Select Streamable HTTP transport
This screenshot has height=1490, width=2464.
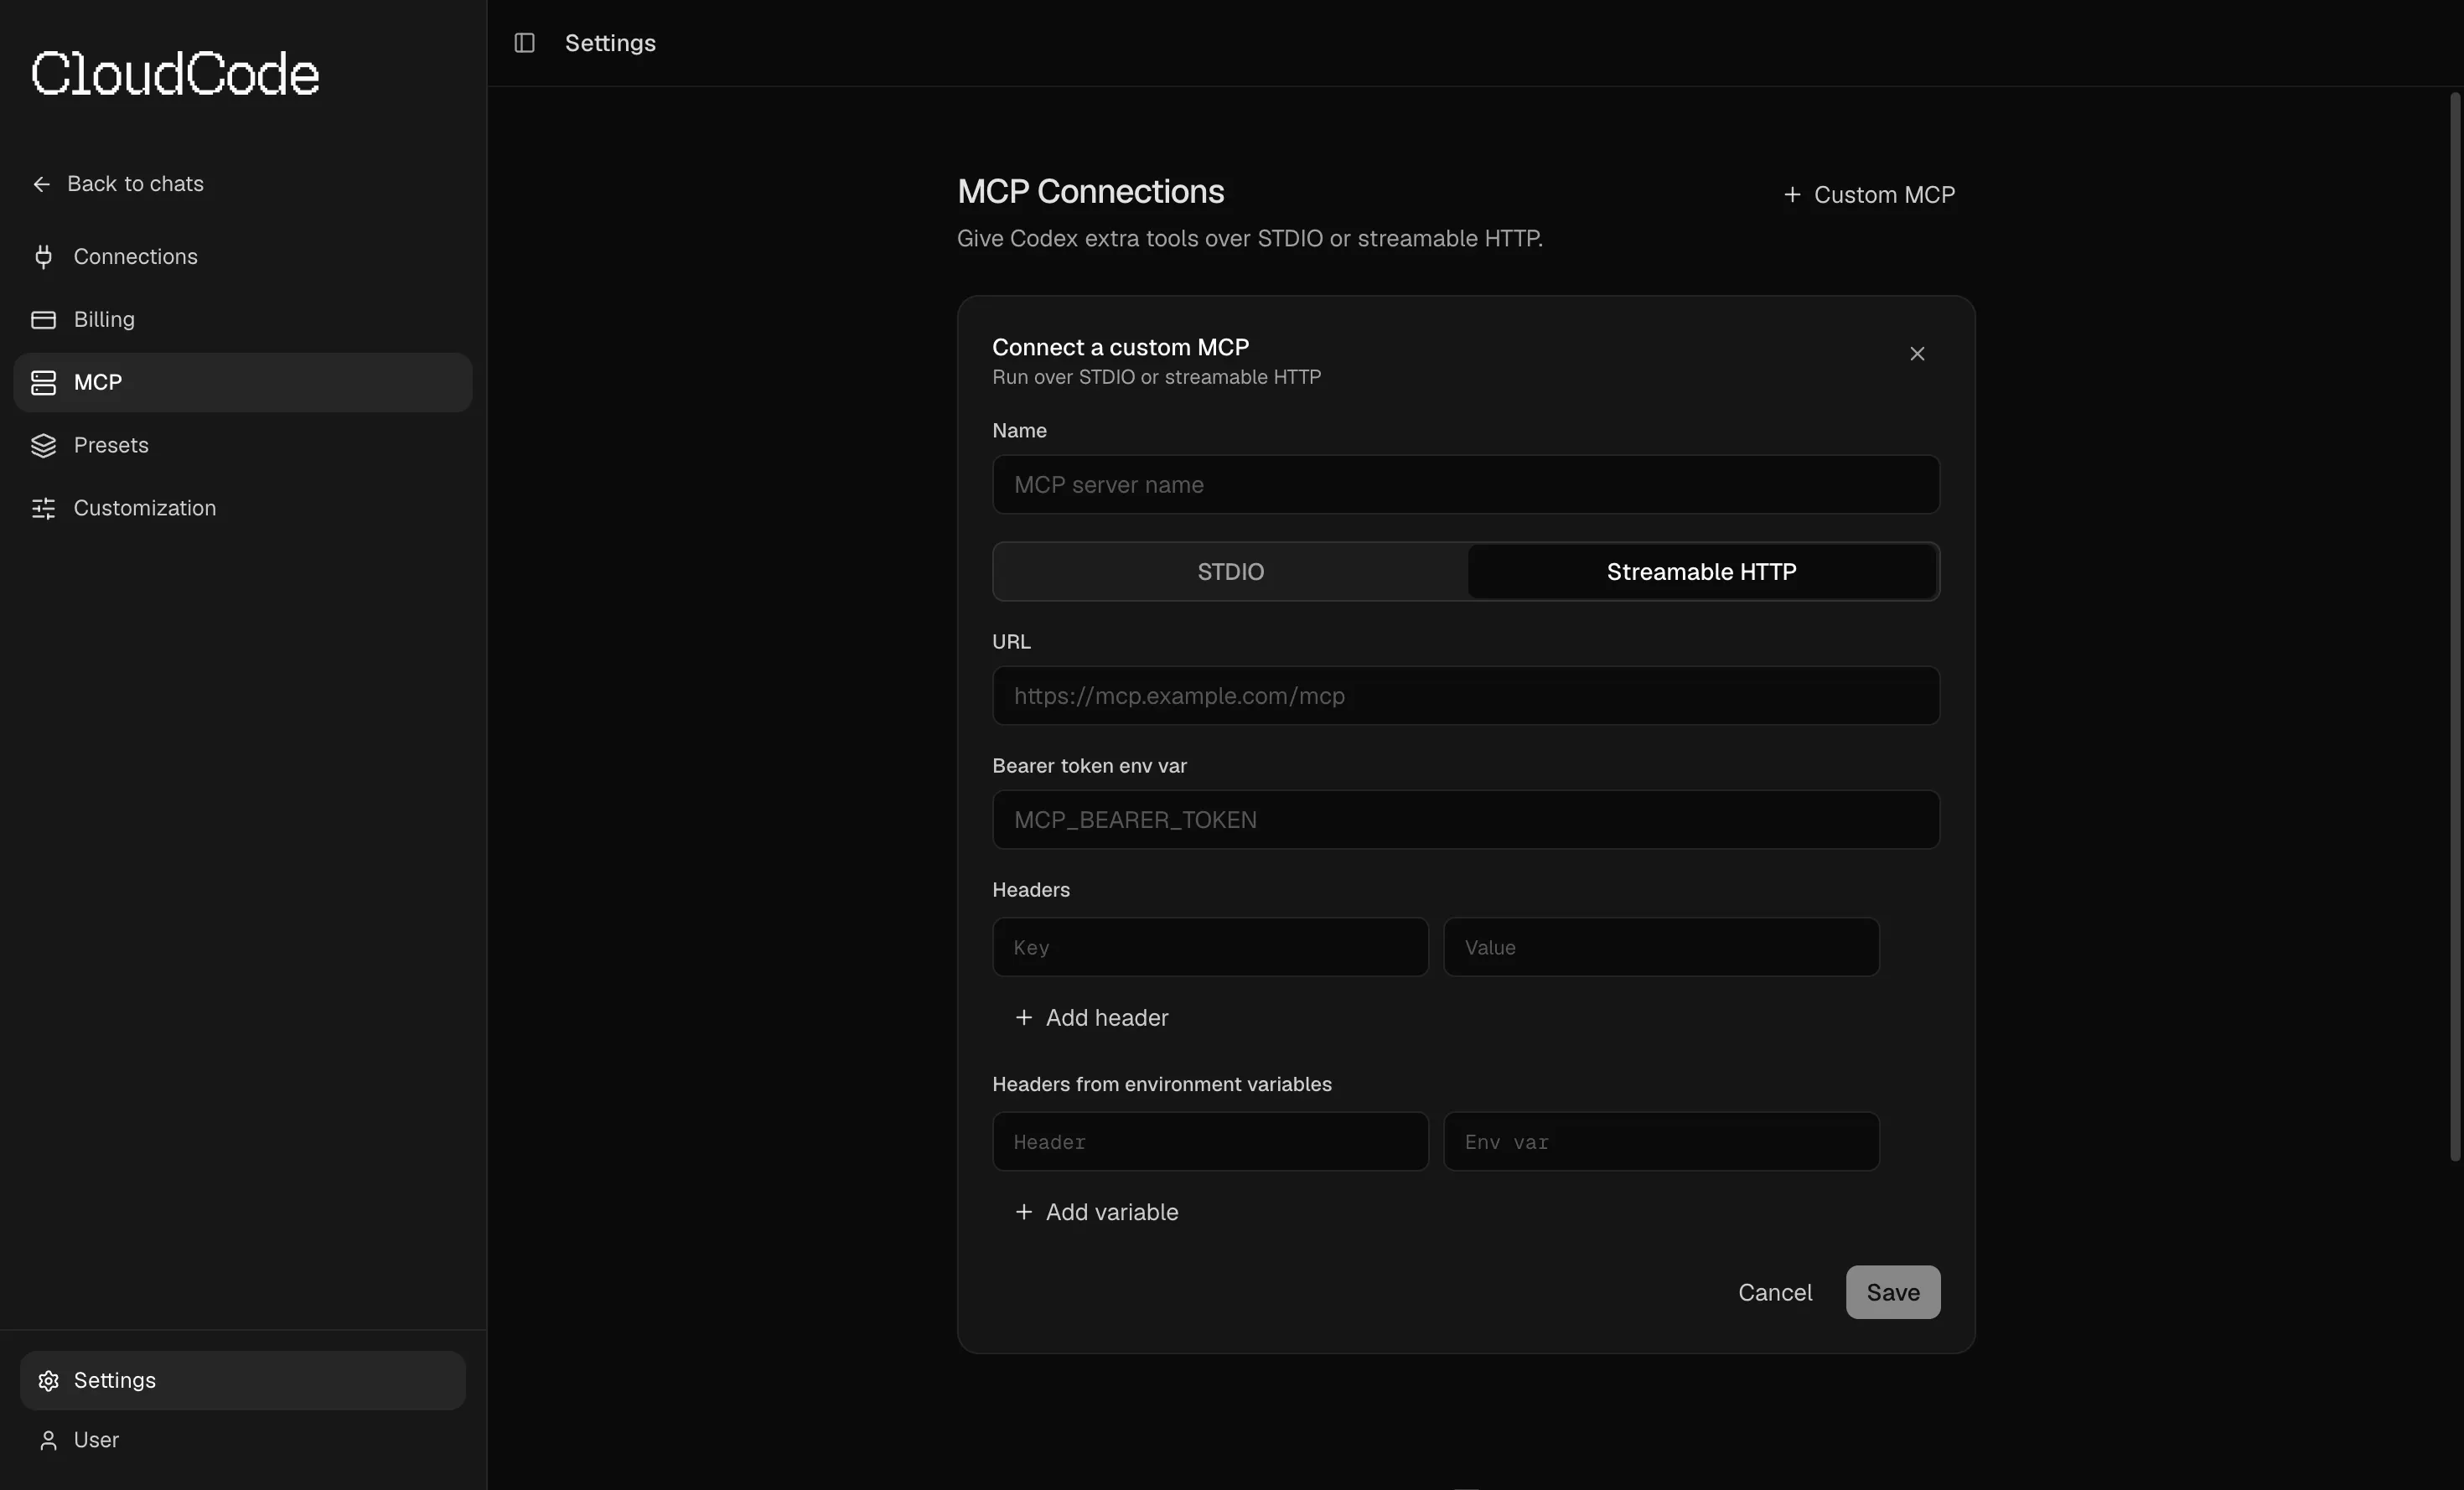1701,572
